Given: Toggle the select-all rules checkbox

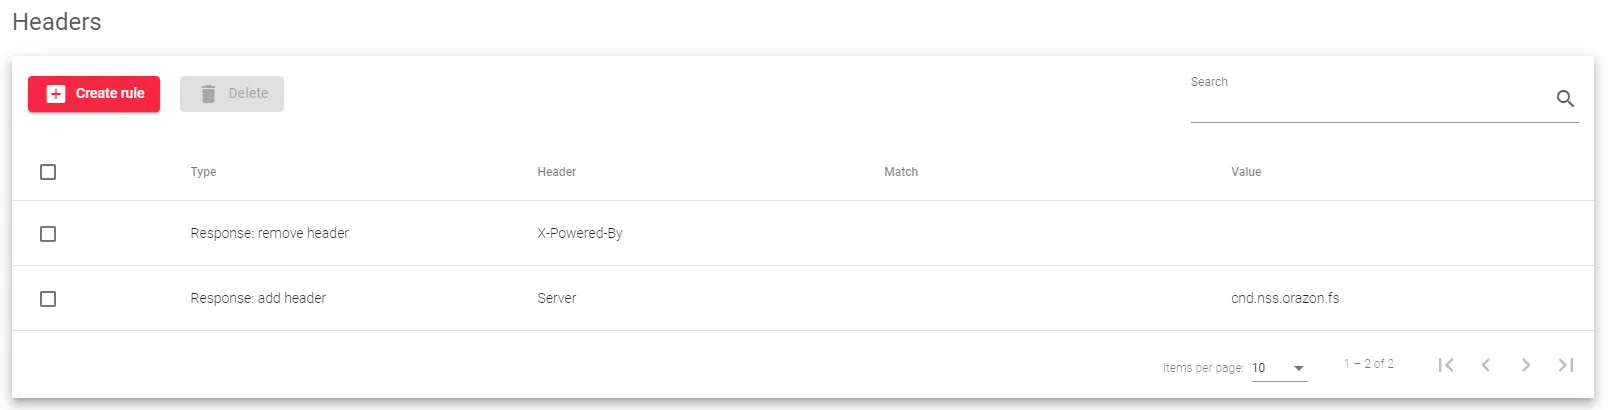Looking at the screenshot, I should 48,172.
